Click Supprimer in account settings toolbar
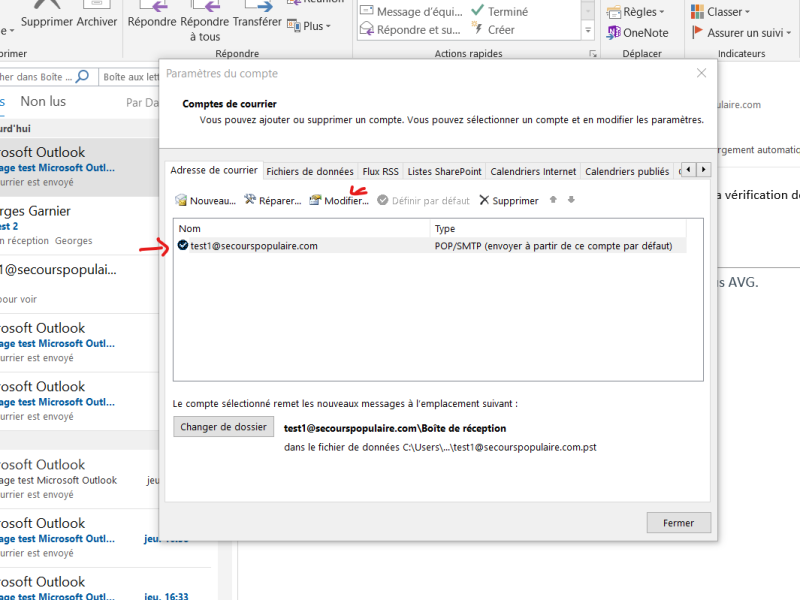 click(509, 201)
